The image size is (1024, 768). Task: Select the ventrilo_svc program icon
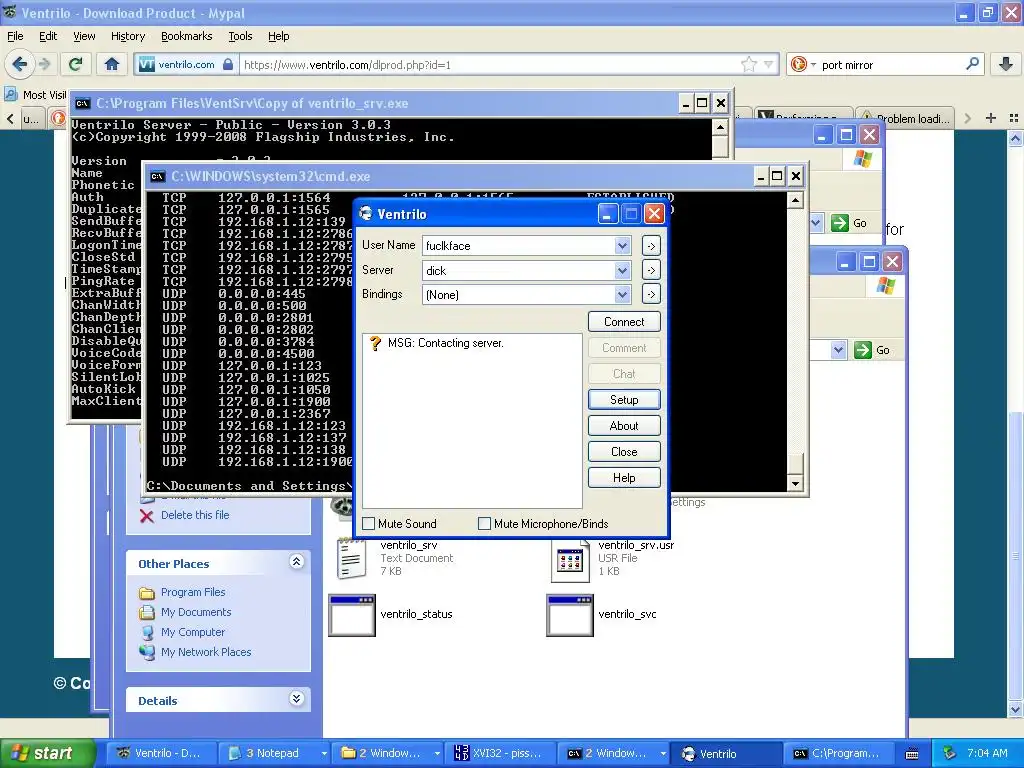coord(570,615)
